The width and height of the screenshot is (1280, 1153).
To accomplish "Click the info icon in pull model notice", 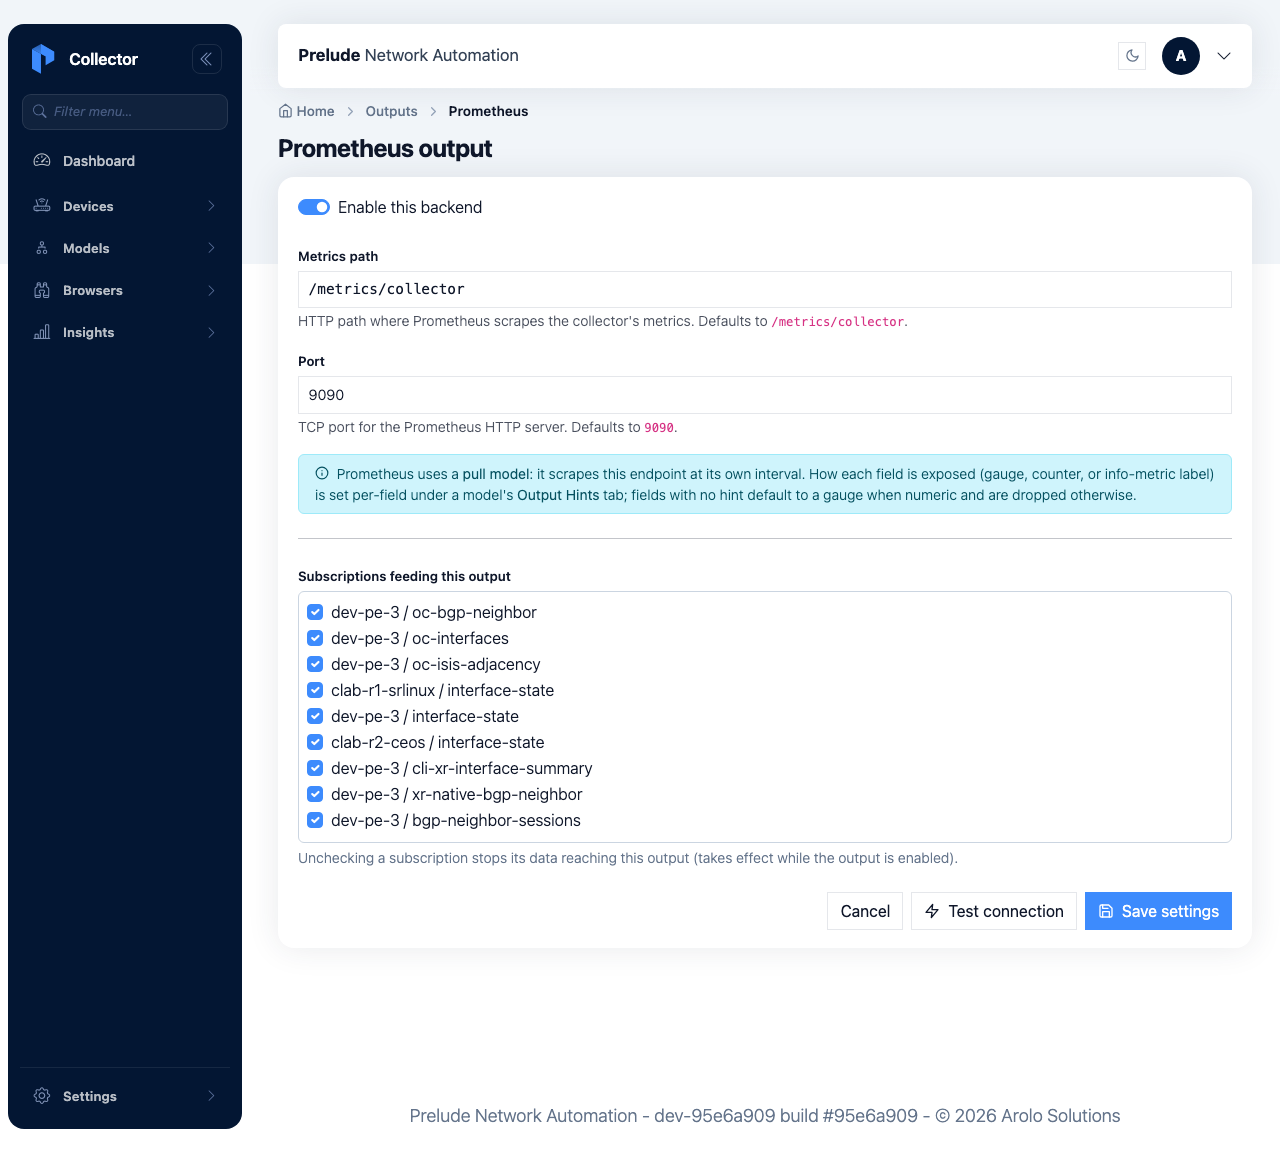I will [322, 474].
